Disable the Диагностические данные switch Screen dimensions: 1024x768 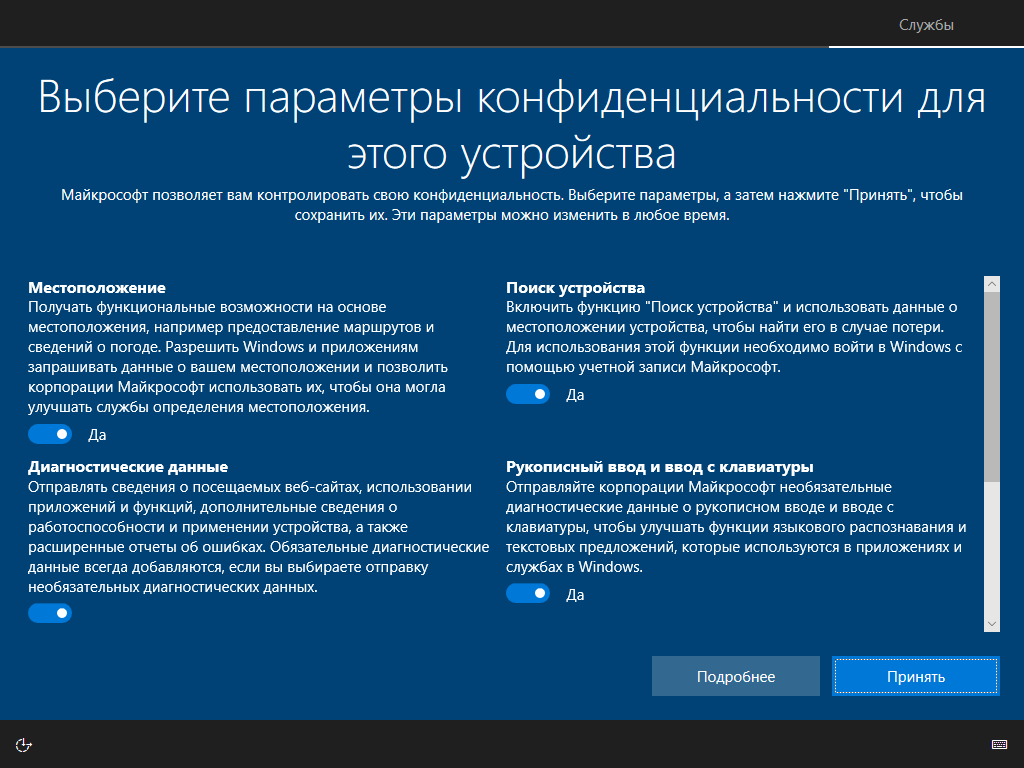(x=50, y=613)
